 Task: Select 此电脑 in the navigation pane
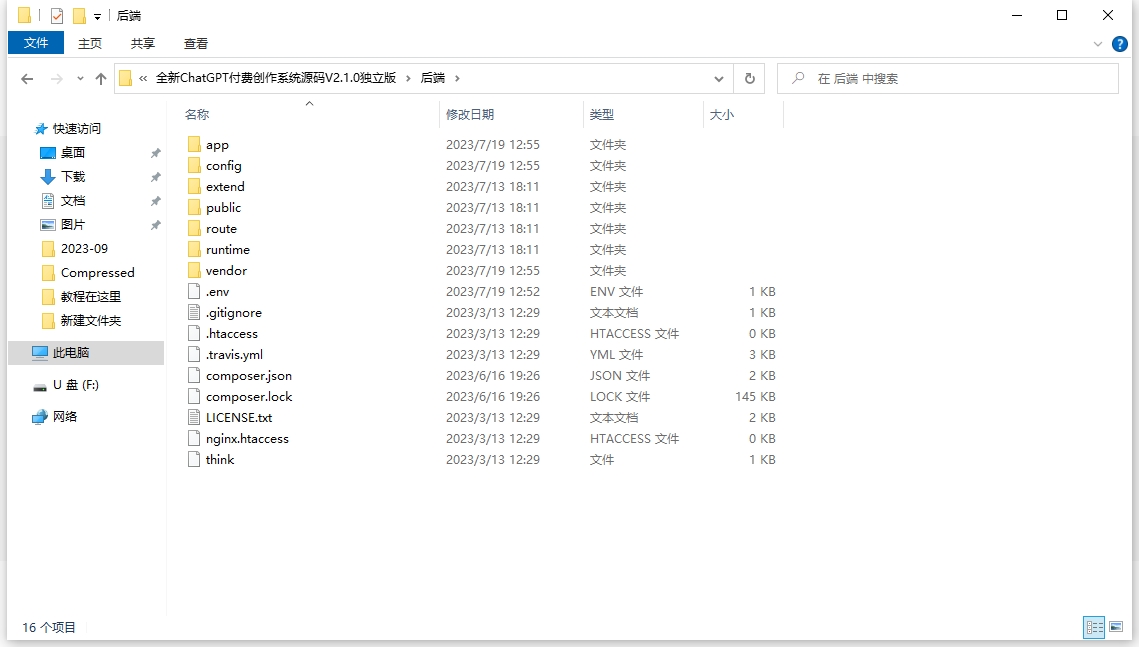pyautogui.click(x=71, y=353)
